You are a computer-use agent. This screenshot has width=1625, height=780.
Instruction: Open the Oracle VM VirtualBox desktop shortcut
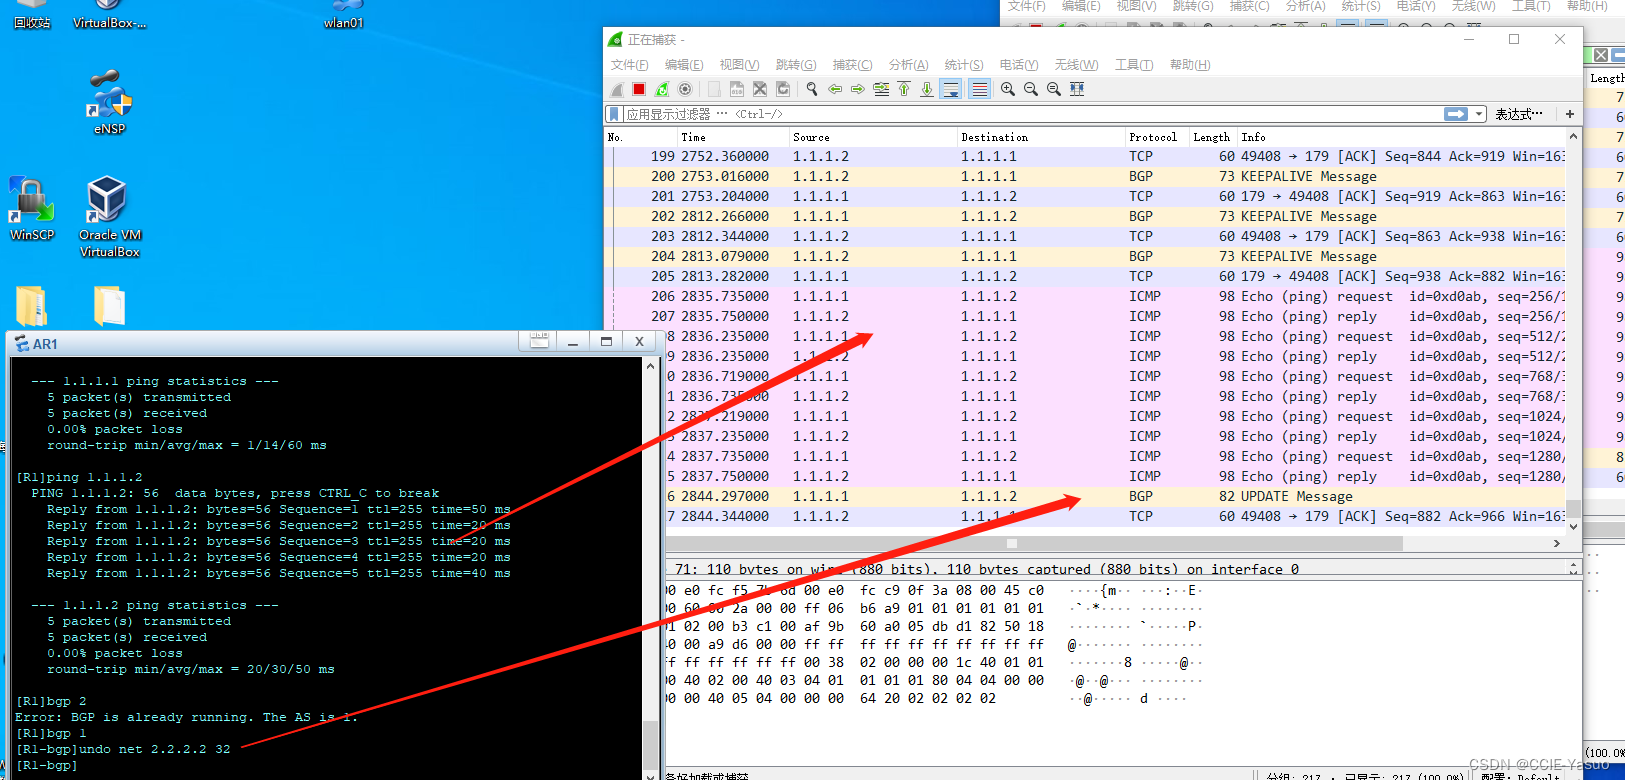point(109,217)
